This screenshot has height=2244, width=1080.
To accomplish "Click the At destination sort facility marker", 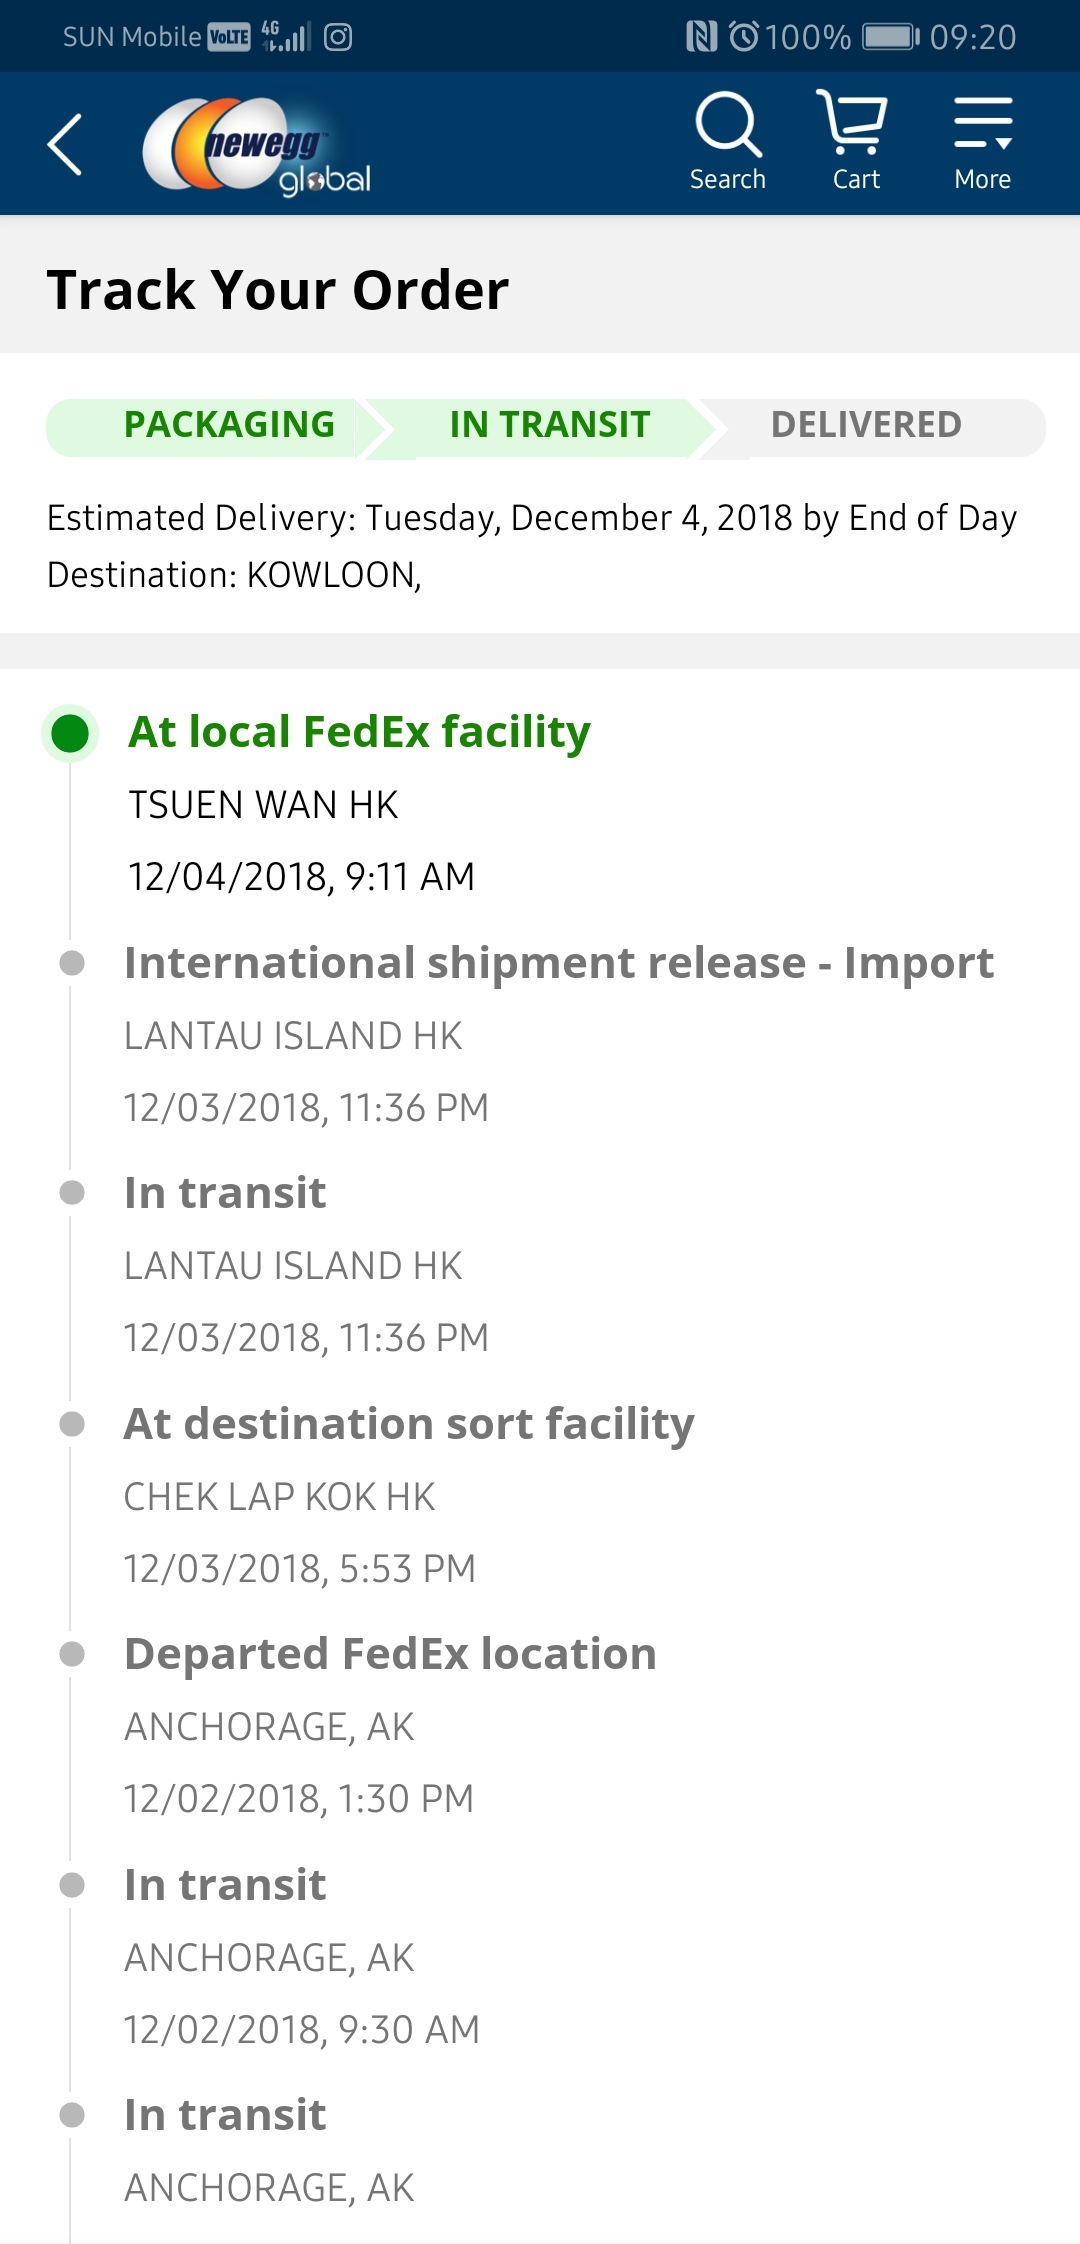I will (72, 1423).
